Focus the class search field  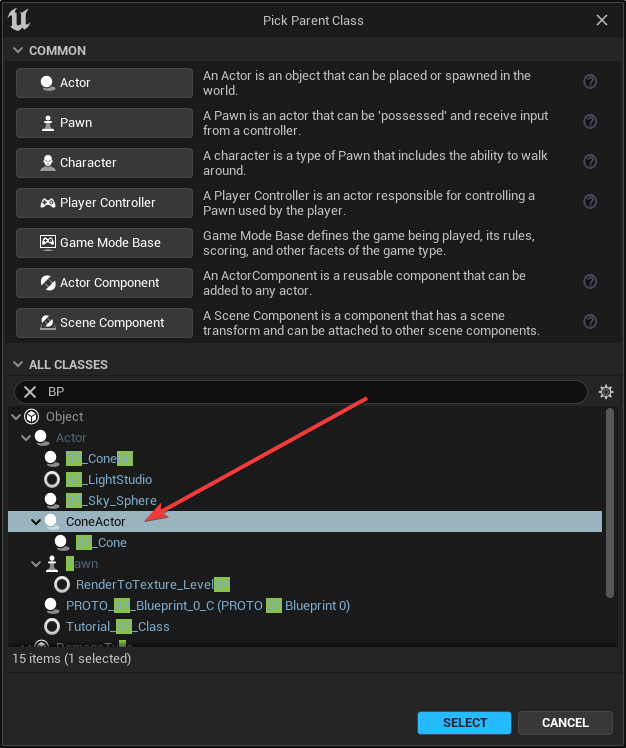pos(310,392)
